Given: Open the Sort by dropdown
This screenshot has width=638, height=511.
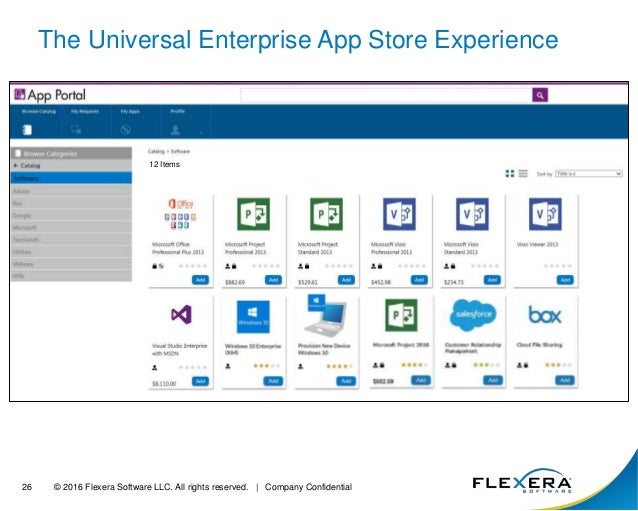Looking at the screenshot, I should pos(589,174).
